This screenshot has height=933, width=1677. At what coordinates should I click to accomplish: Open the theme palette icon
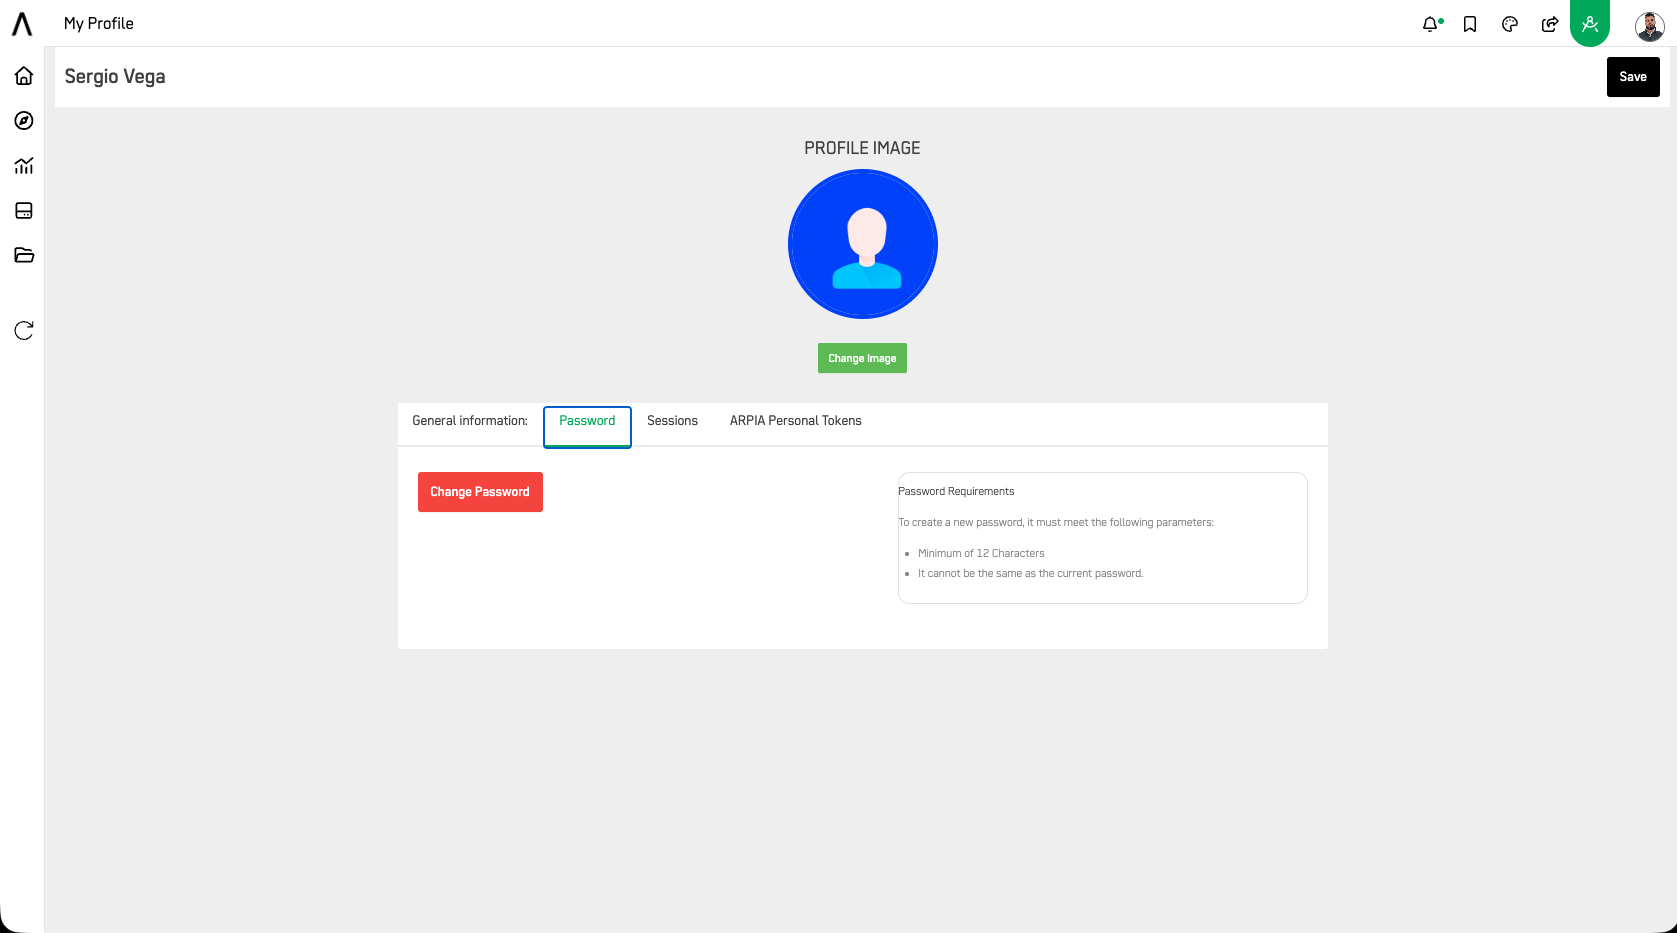[1510, 24]
